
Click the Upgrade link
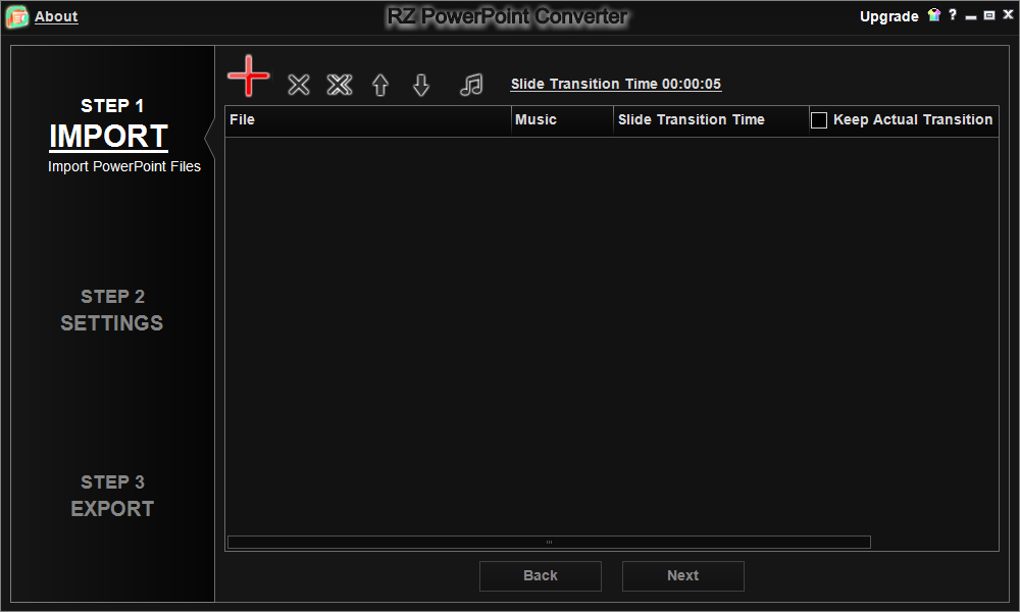889,16
